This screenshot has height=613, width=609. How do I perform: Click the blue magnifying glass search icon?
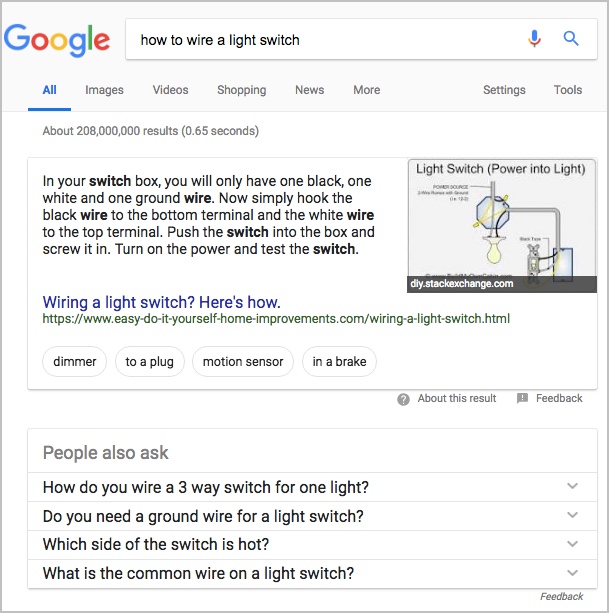(571, 39)
